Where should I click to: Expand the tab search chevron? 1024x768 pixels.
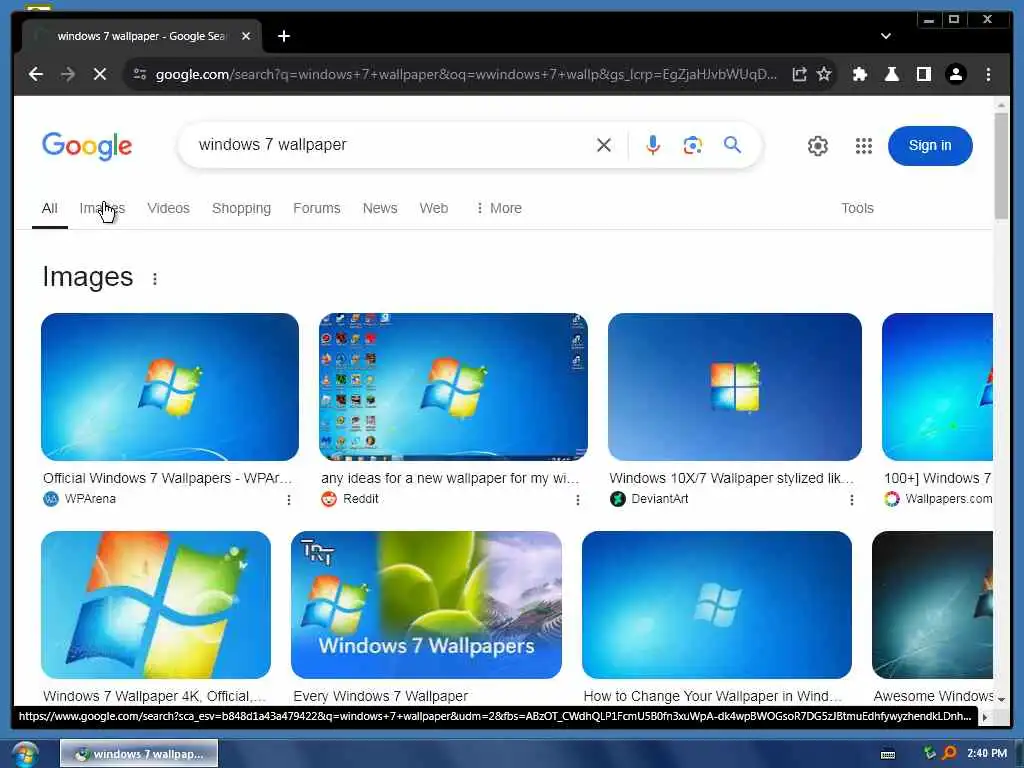coord(886,36)
